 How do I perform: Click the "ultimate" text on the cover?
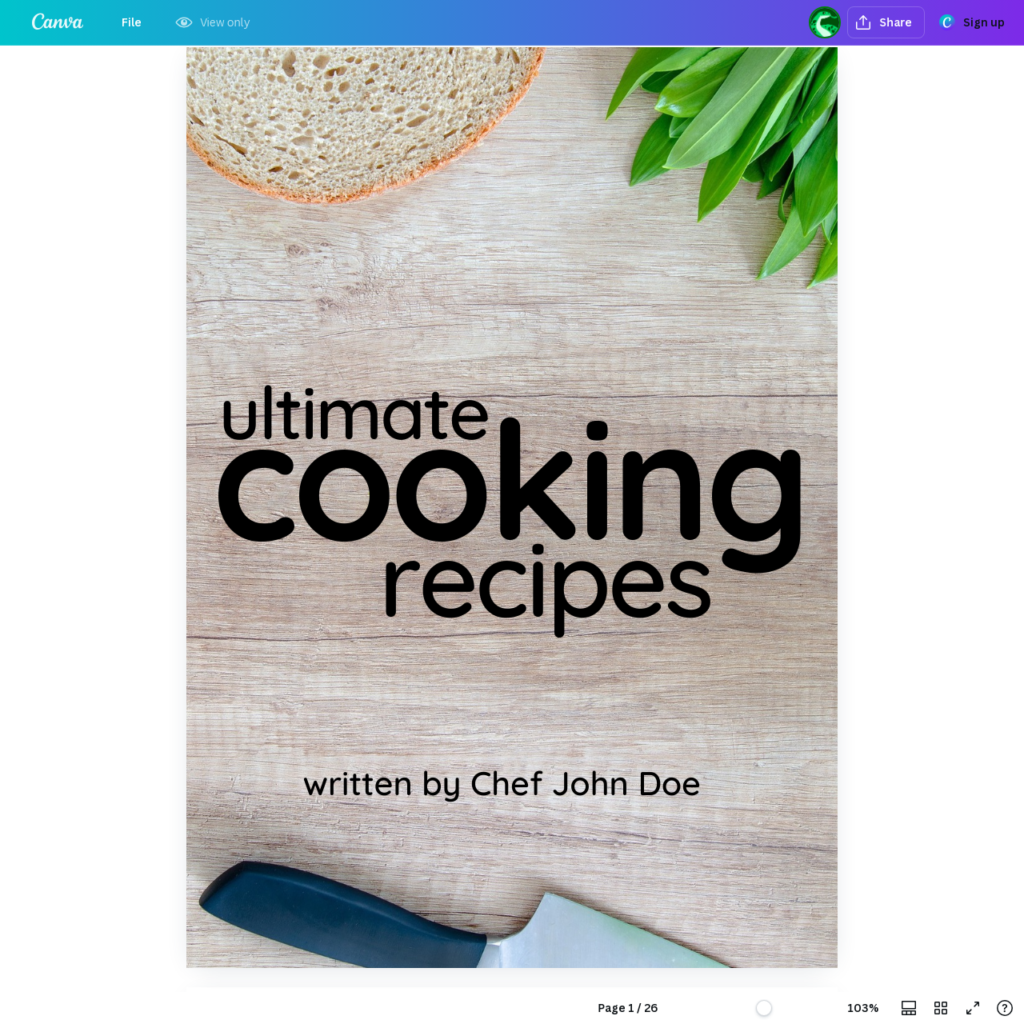pos(355,414)
